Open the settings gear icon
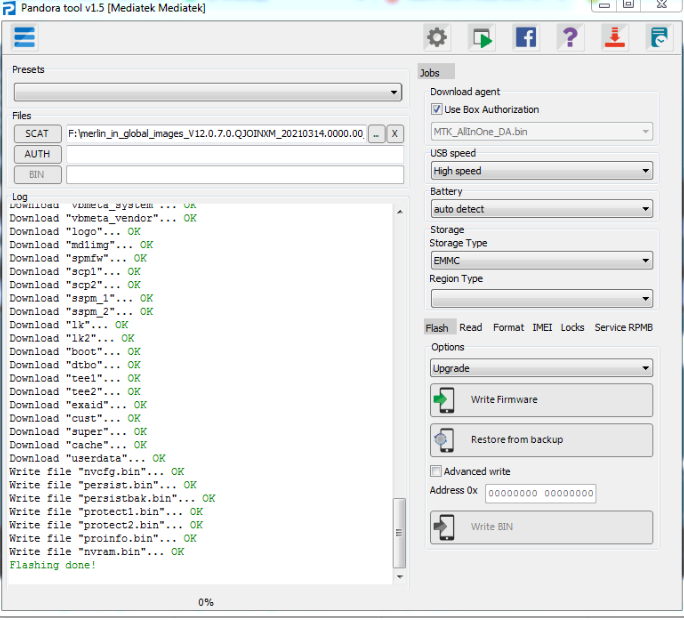The image size is (684, 620). 437,38
